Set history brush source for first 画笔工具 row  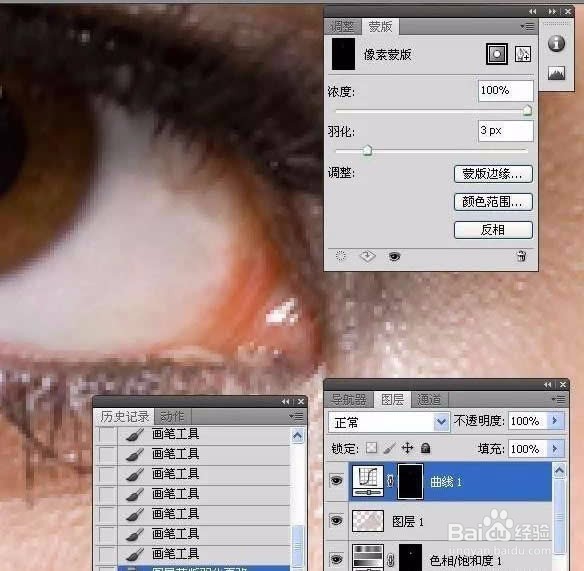(x=107, y=434)
